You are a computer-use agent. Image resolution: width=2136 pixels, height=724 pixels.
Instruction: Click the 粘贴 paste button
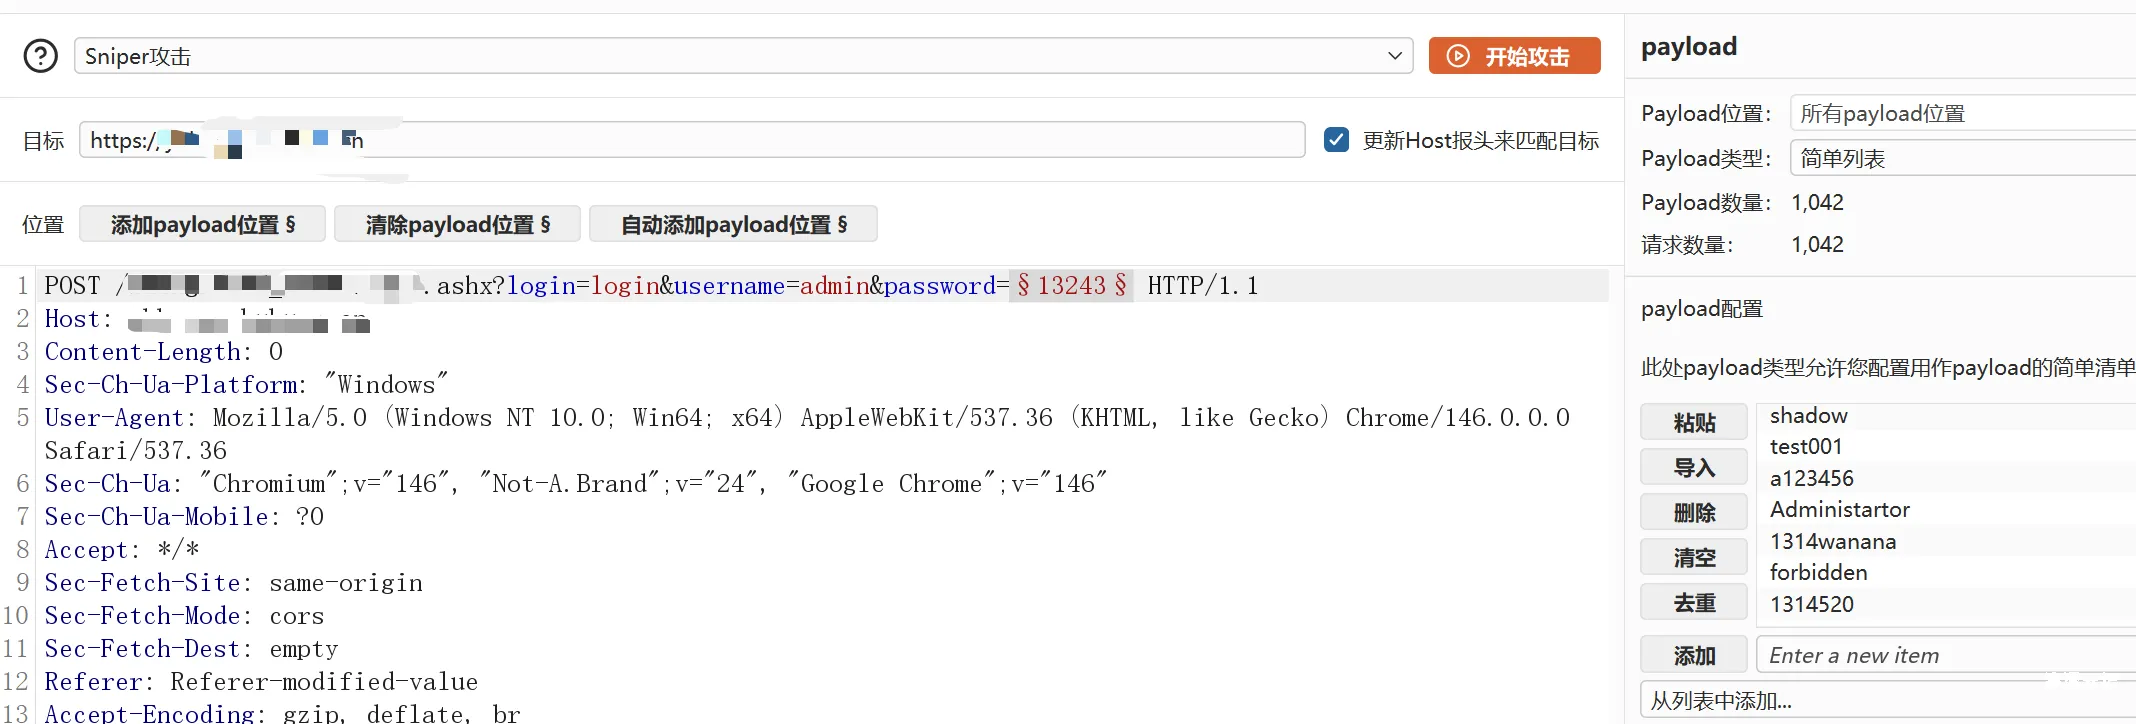(1694, 422)
